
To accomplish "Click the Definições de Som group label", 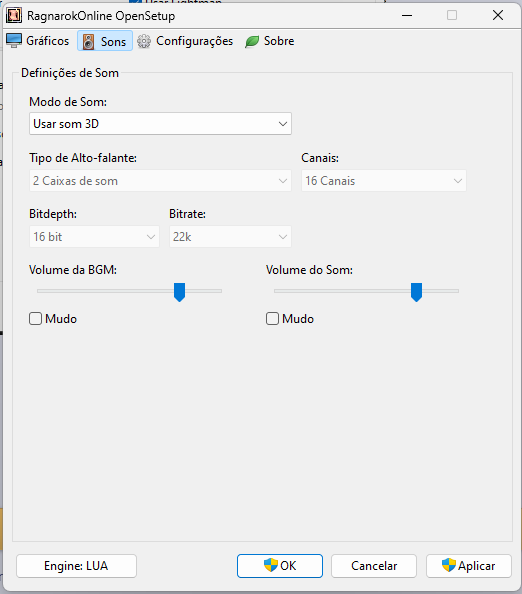I will [70, 73].
